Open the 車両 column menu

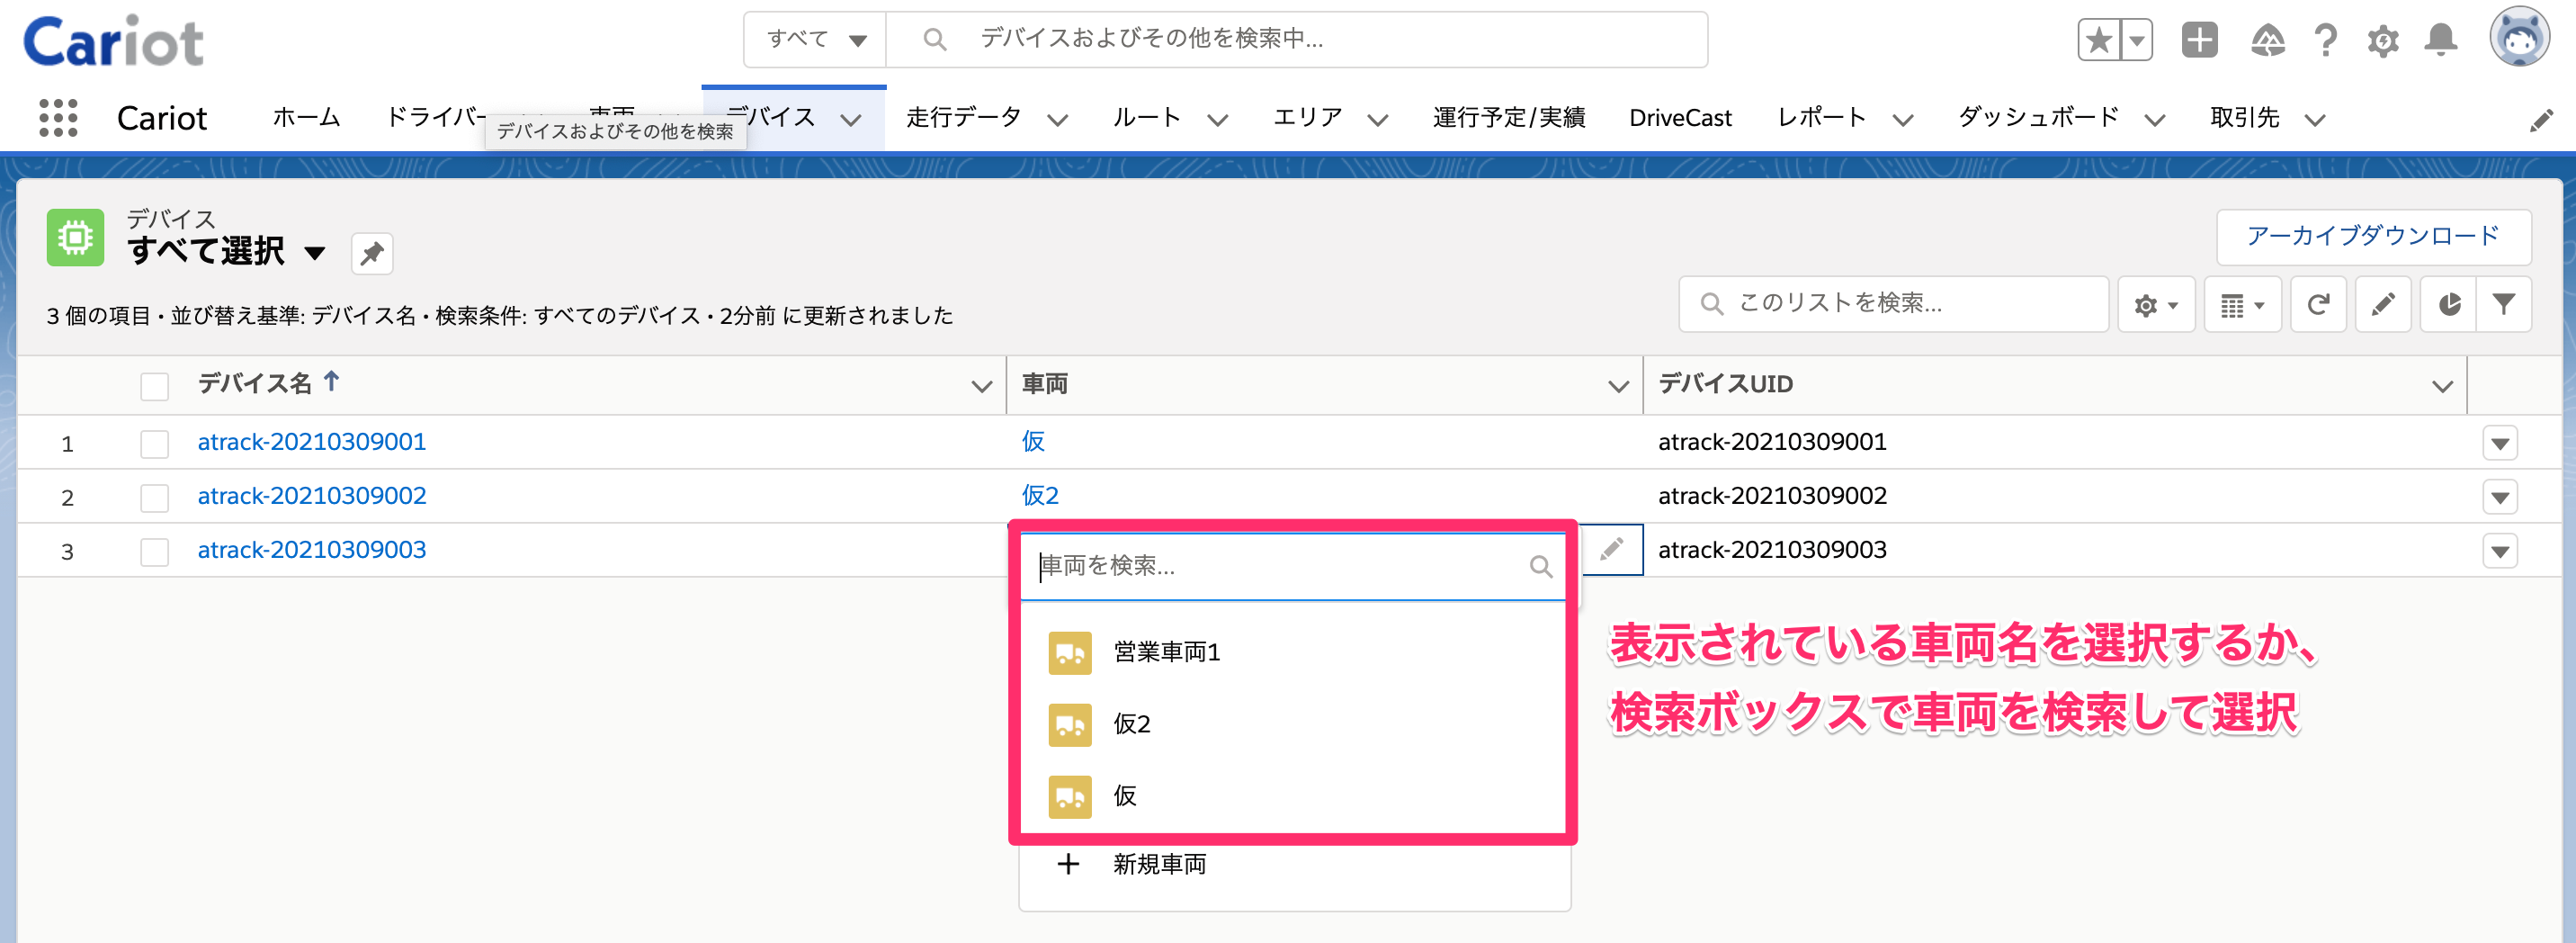tap(1618, 386)
